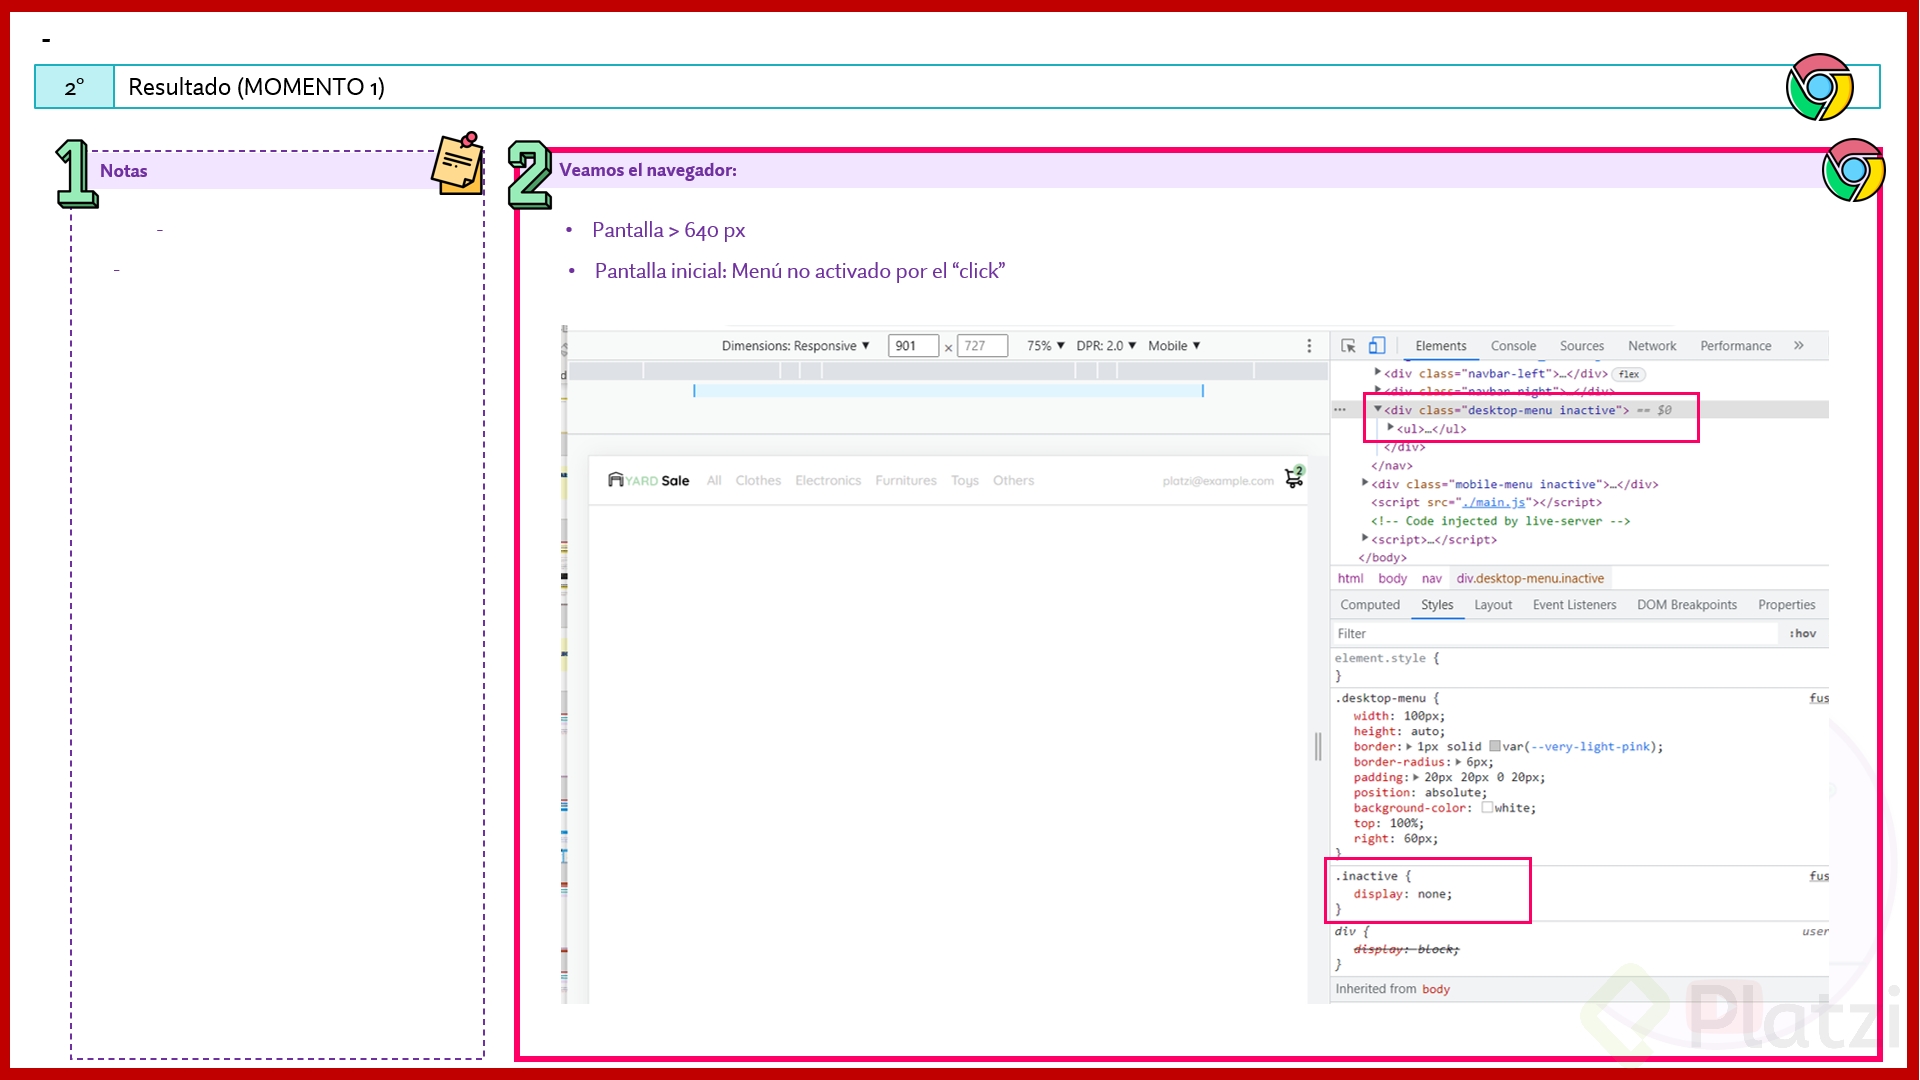
Task: Click the All category link in navbar
Action: [x=714, y=481]
